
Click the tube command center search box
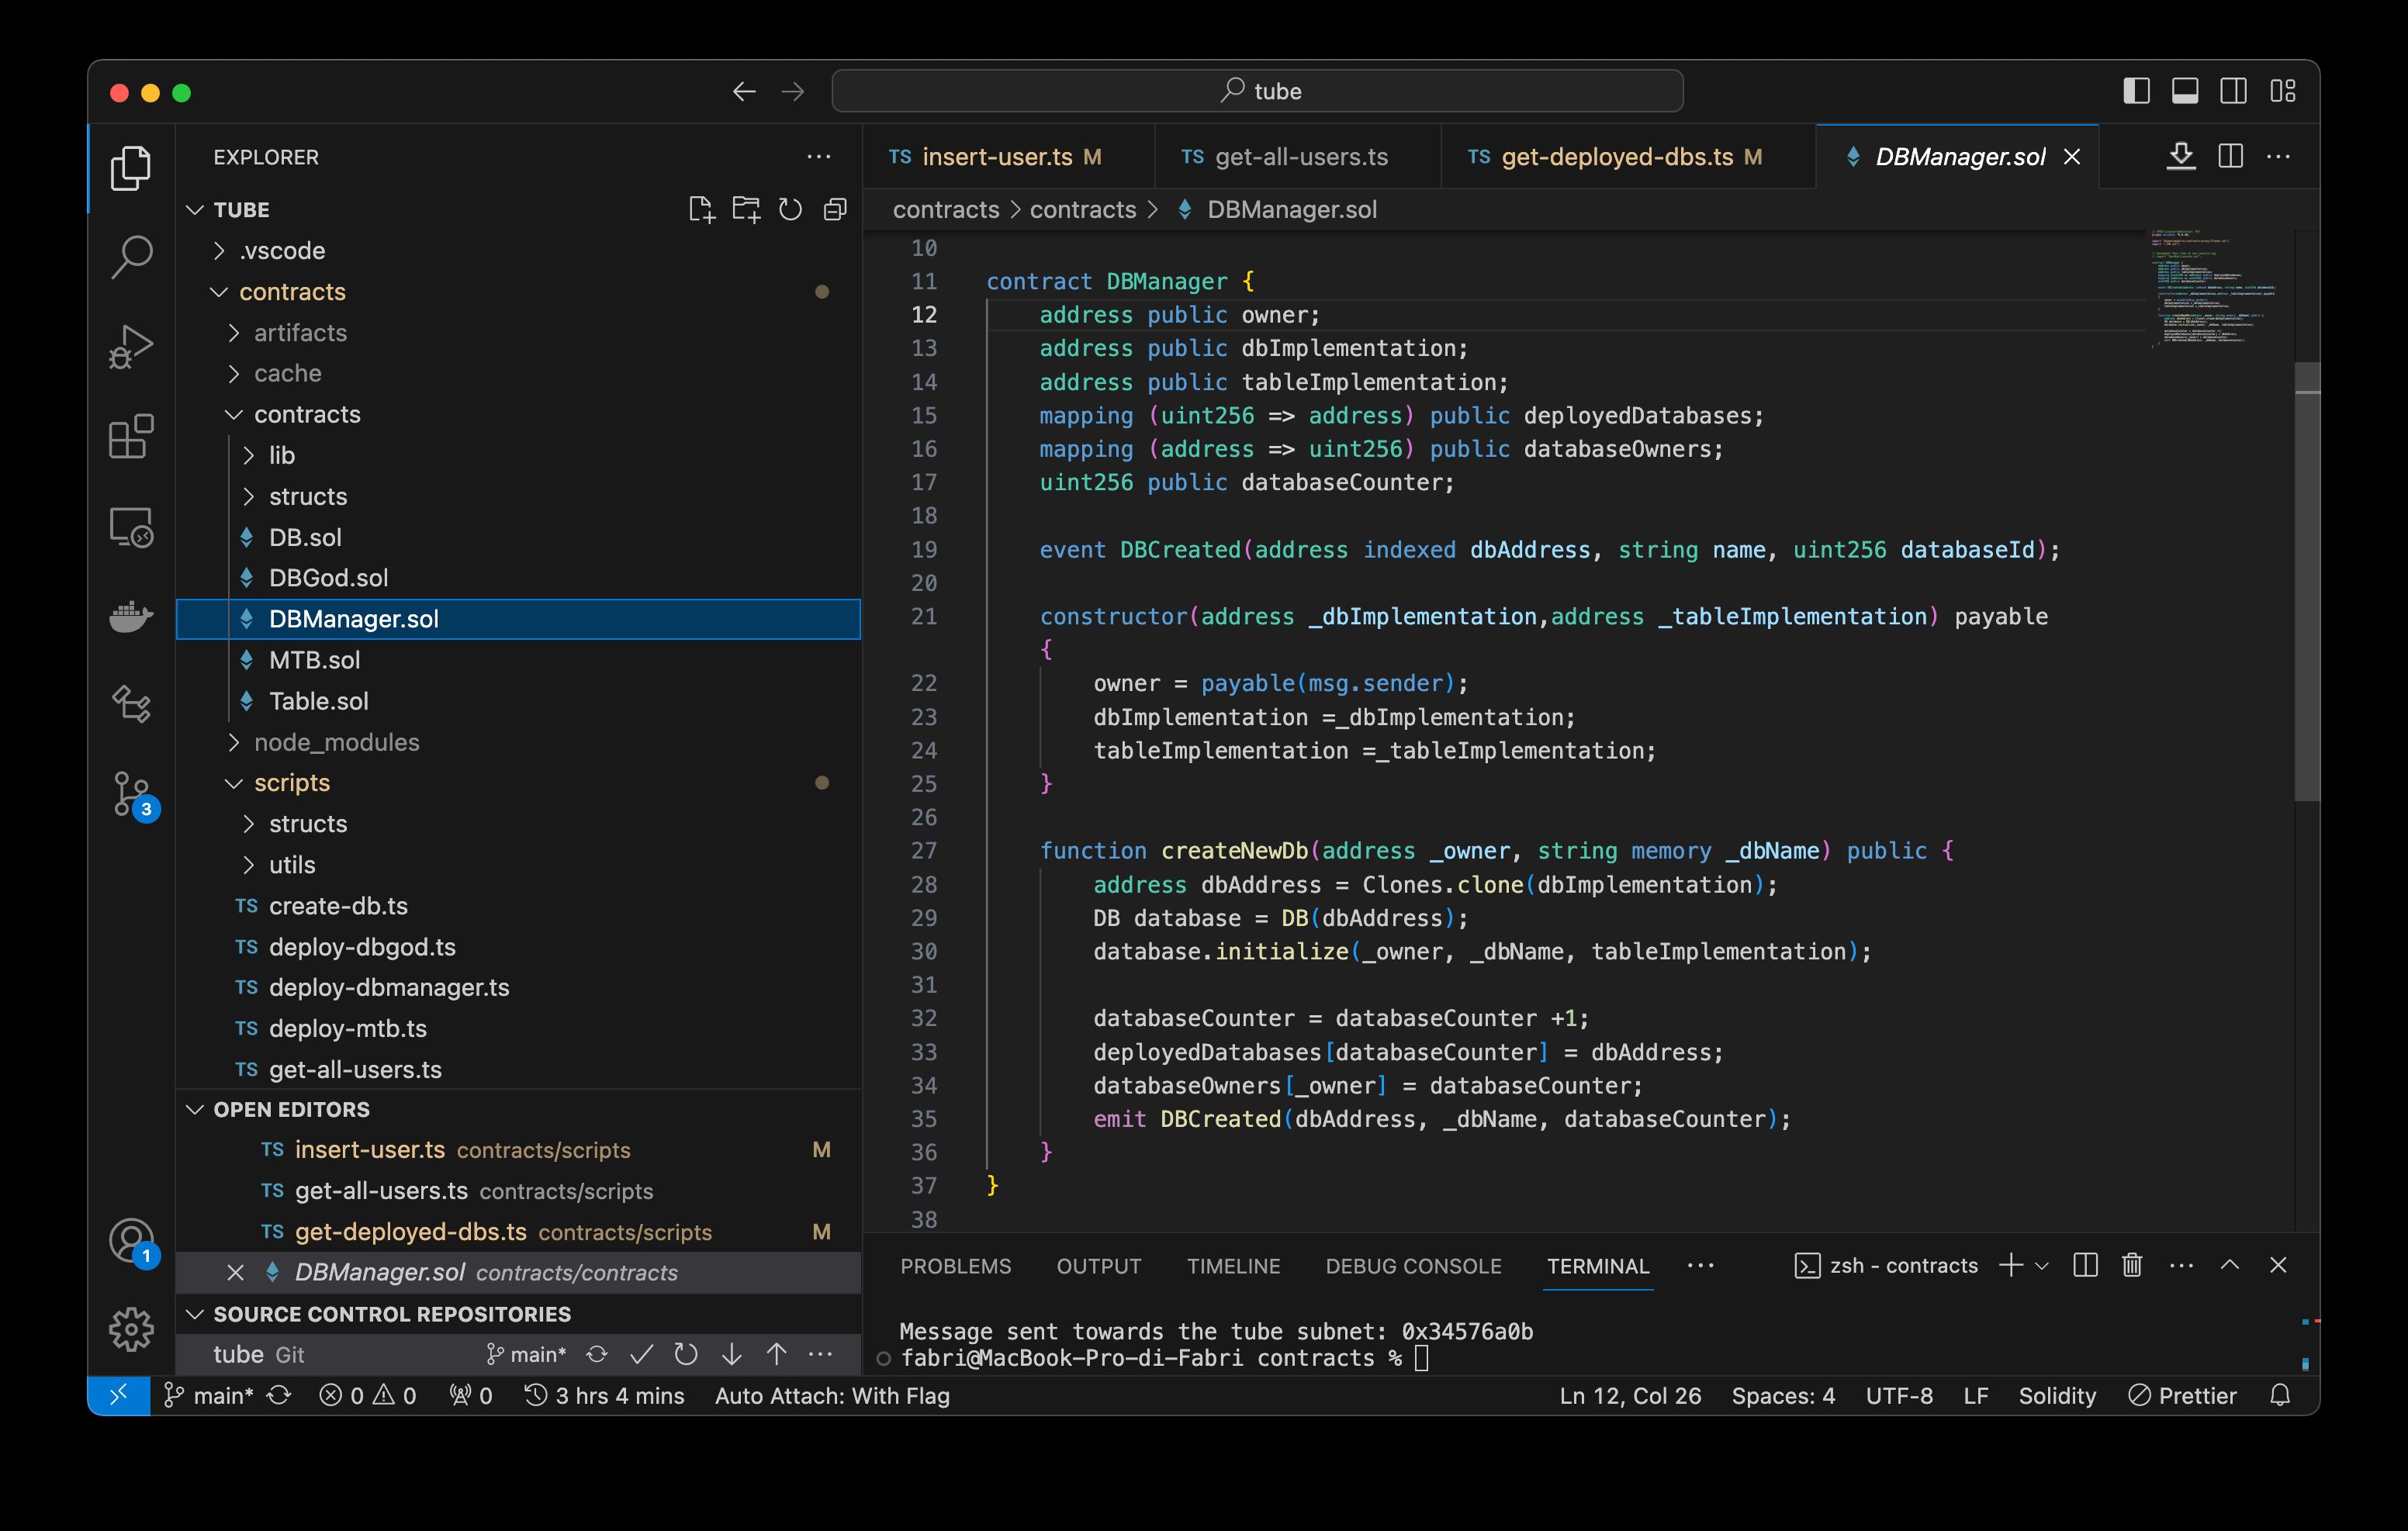point(1257,91)
